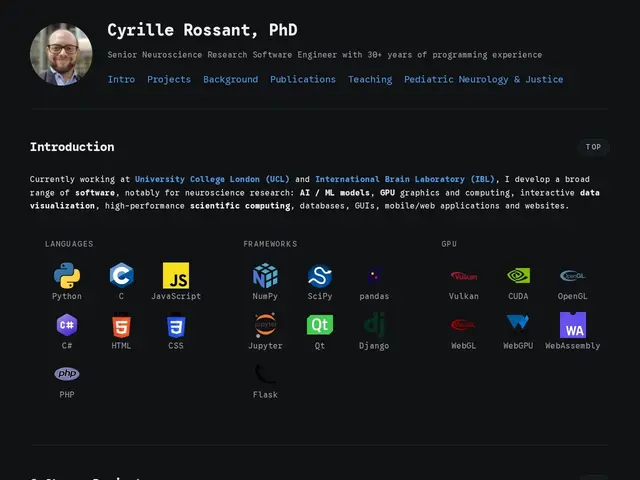The width and height of the screenshot is (640, 480).
Task: Click the PHP oval icon
Action: coord(67,373)
